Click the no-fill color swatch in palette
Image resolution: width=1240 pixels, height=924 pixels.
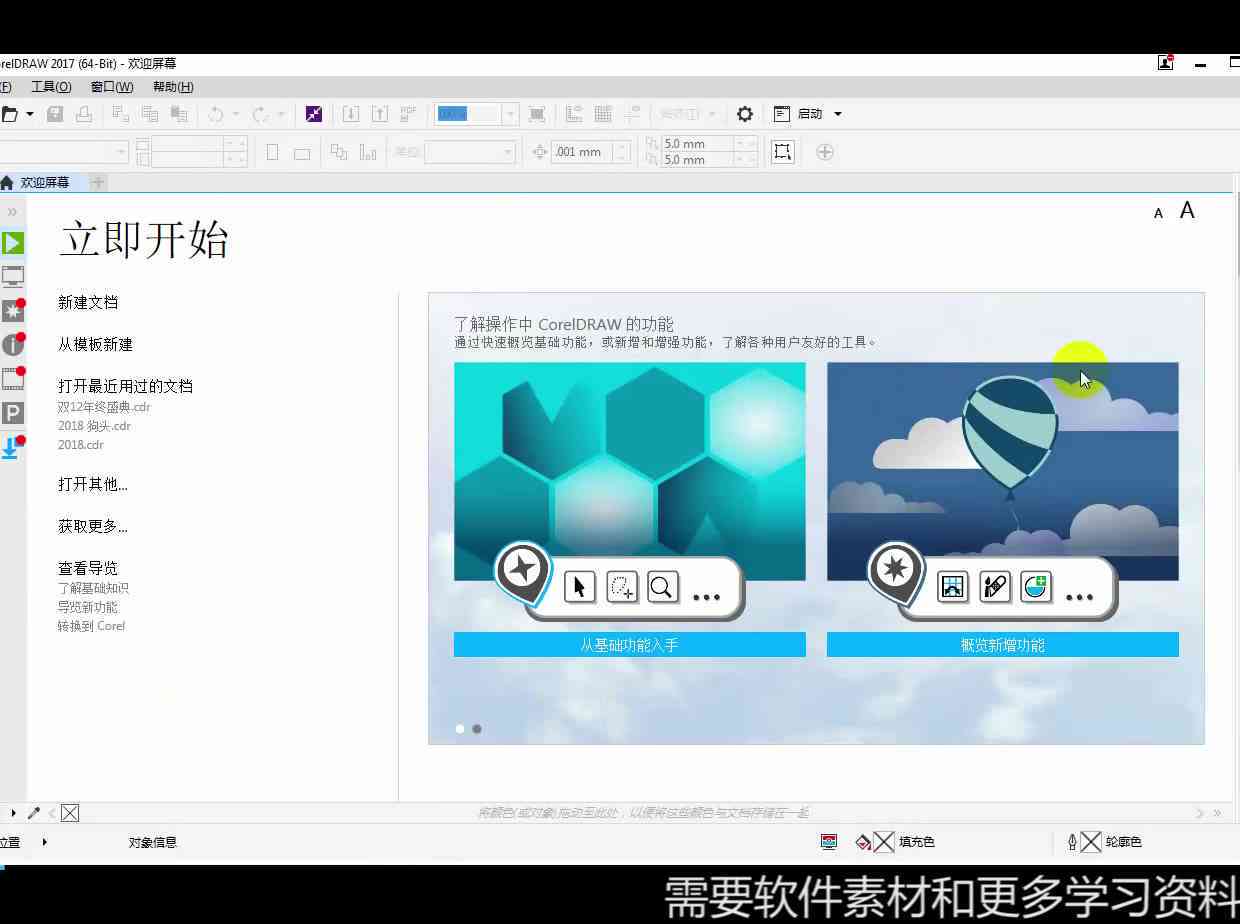click(70, 813)
